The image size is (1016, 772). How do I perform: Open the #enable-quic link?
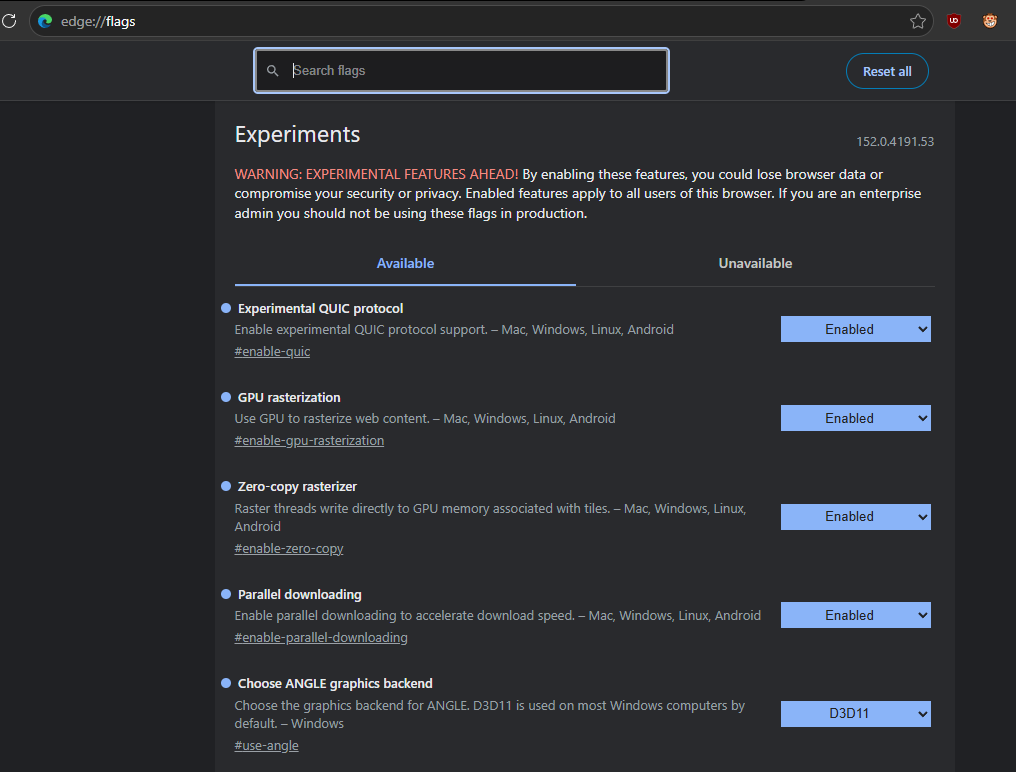[x=272, y=351]
